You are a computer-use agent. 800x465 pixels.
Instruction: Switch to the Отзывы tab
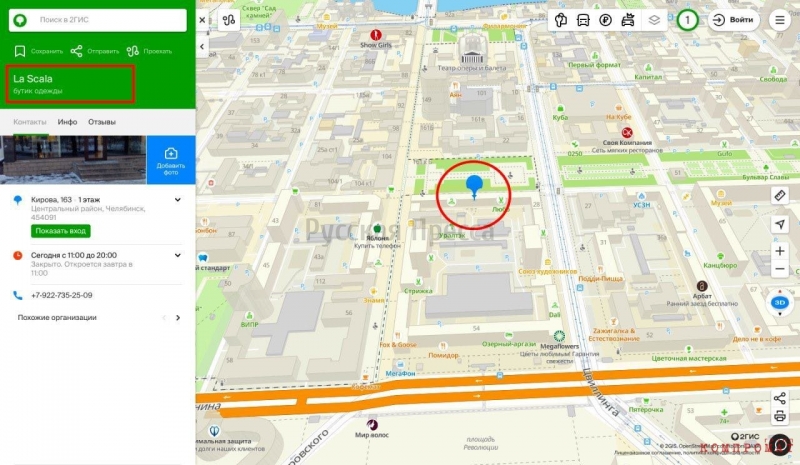(x=102, y=122)
